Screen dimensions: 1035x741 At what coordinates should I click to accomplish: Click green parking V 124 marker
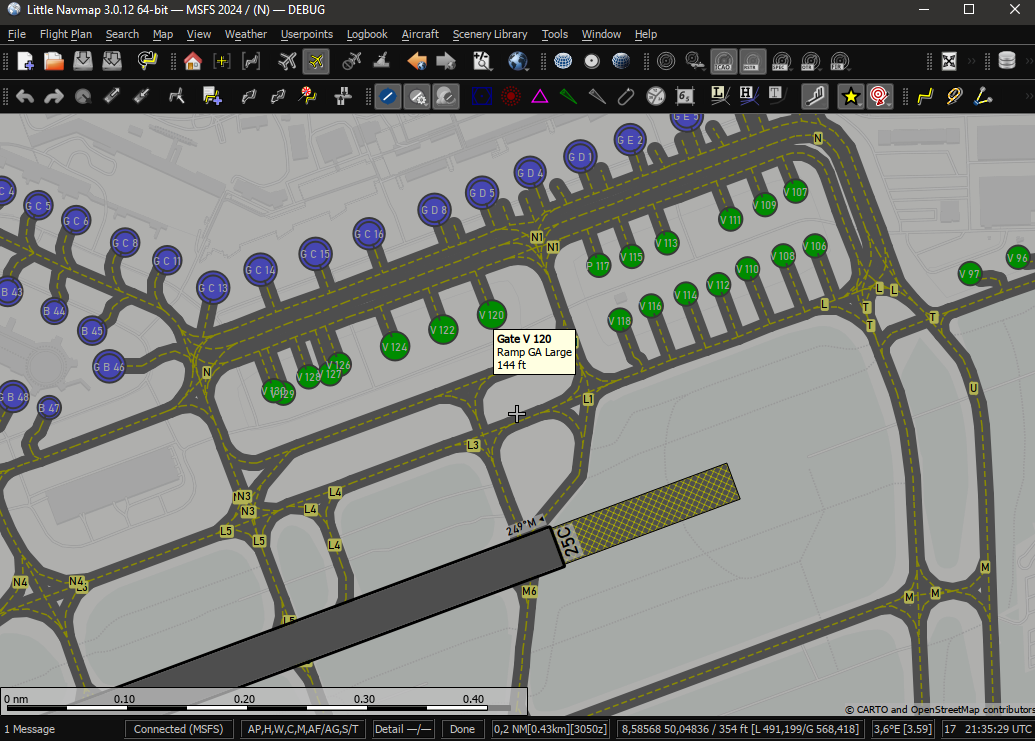(395, 346)
